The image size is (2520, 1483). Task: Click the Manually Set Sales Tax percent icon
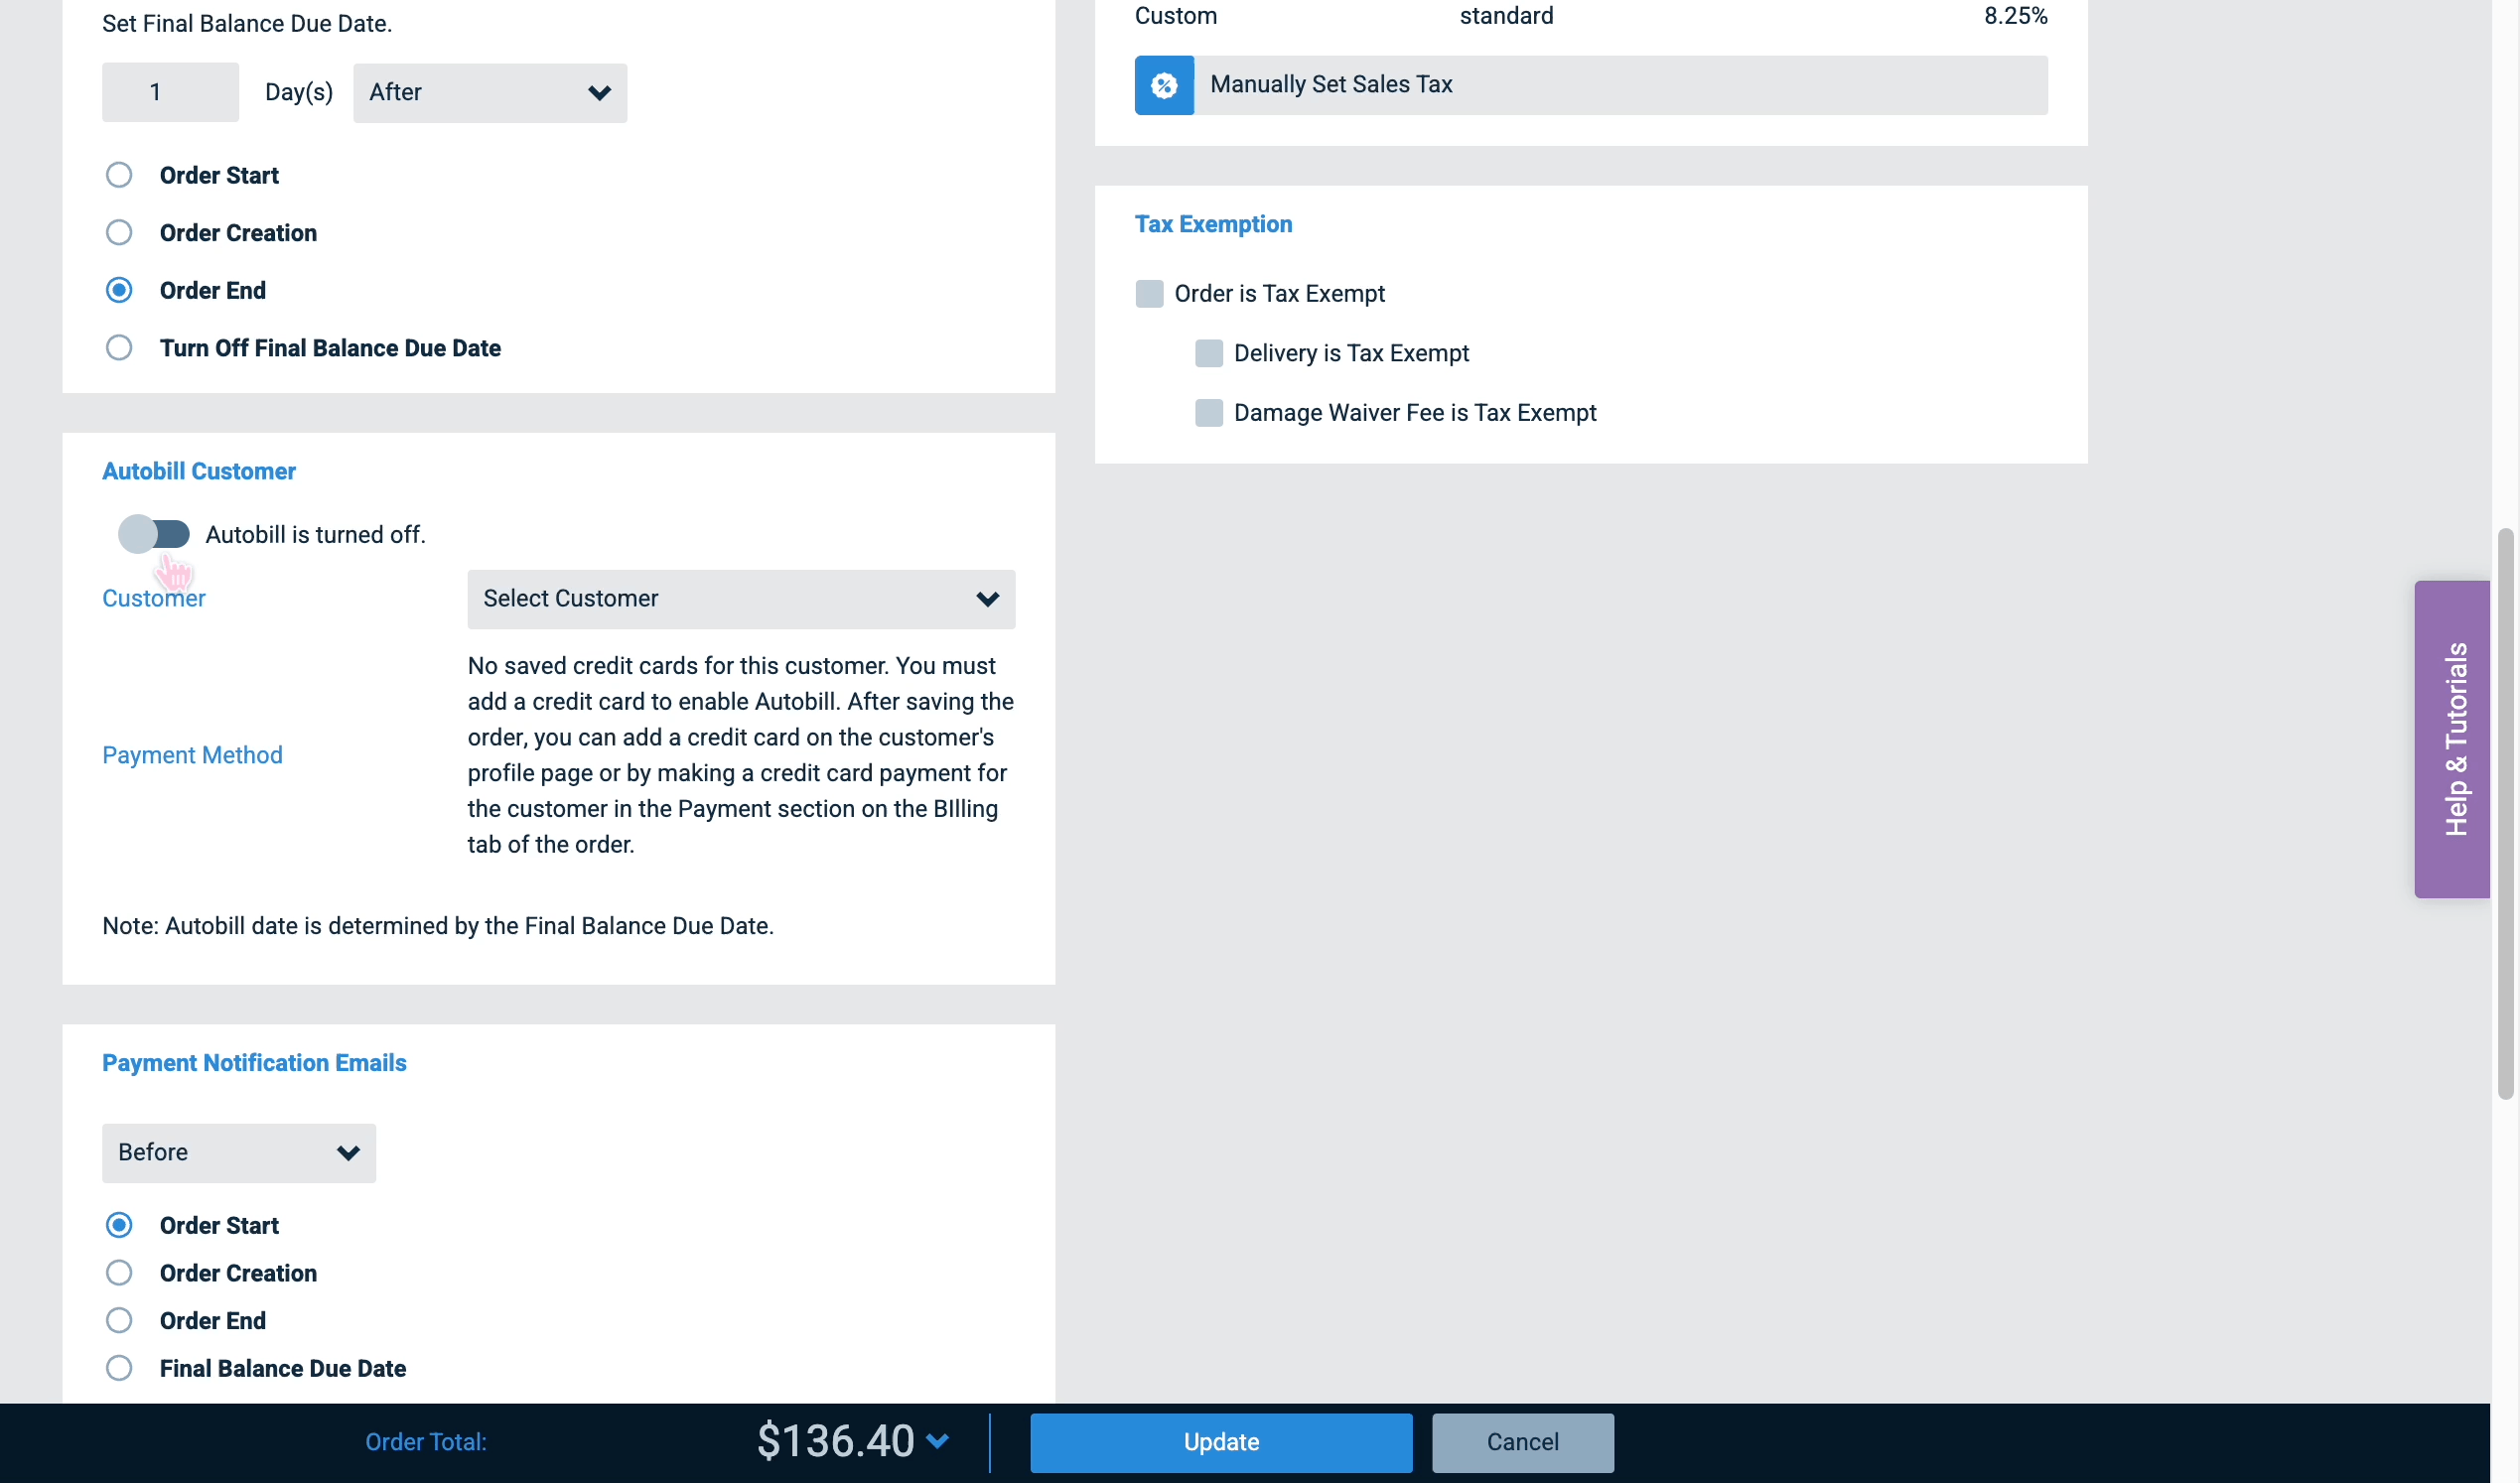[x=1164, y=85]
